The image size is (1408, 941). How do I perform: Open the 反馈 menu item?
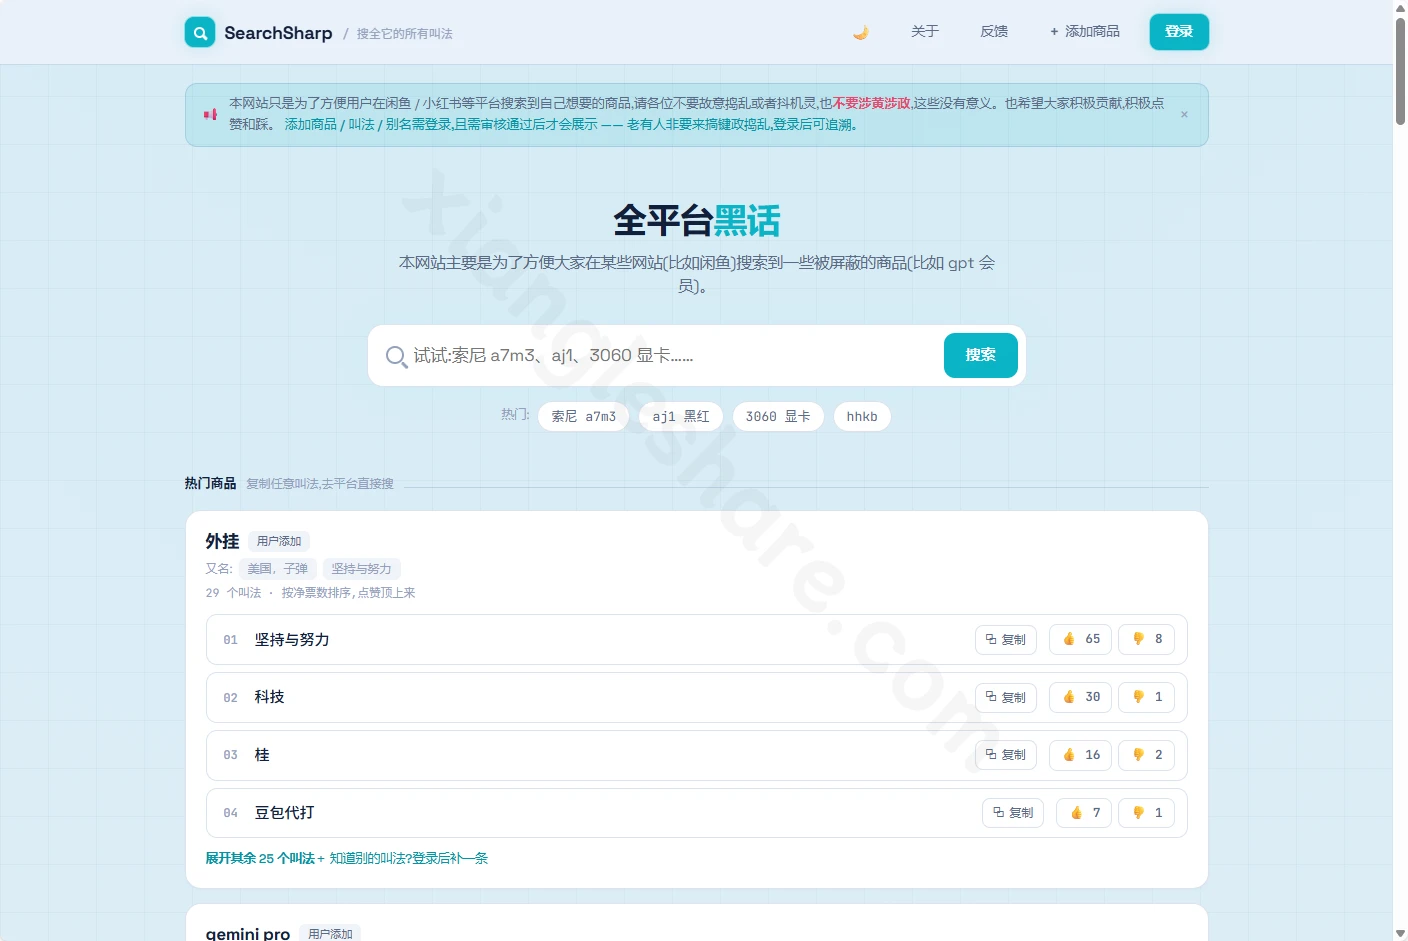(994, 32)
